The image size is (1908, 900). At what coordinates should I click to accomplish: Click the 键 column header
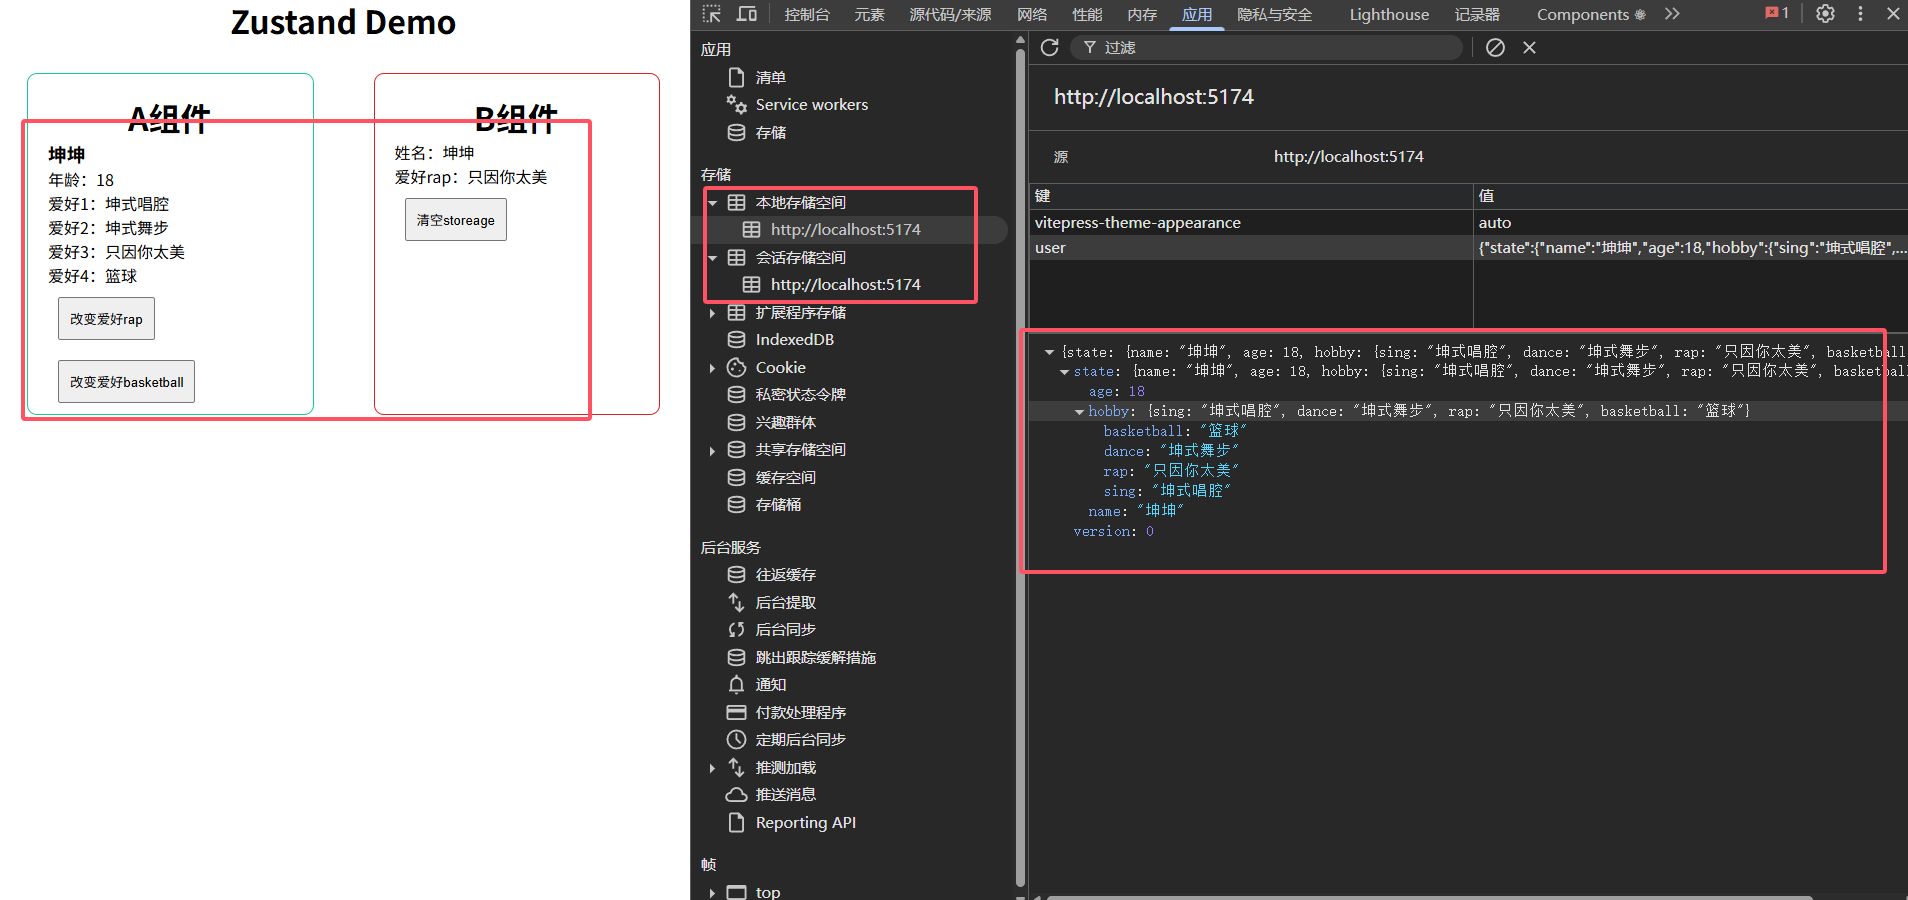click(1251, 196)
